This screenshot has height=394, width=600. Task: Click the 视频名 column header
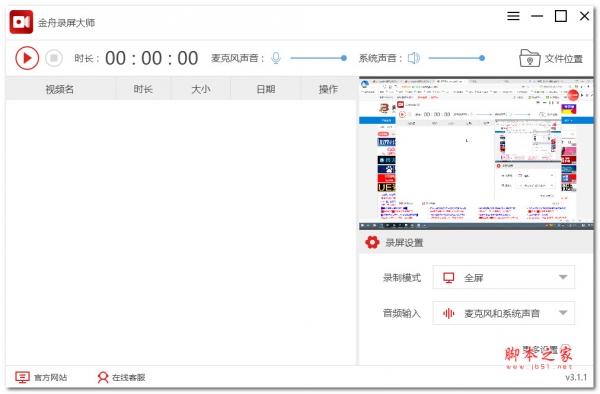pos(60,89)
